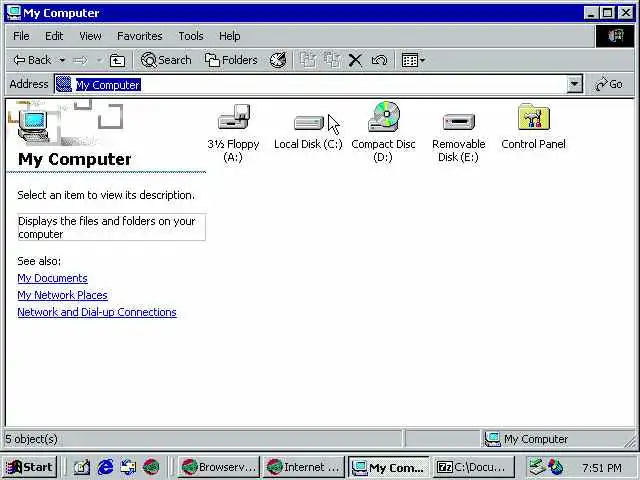Click the Outlook Express quick launch icon

coord(128,467)
